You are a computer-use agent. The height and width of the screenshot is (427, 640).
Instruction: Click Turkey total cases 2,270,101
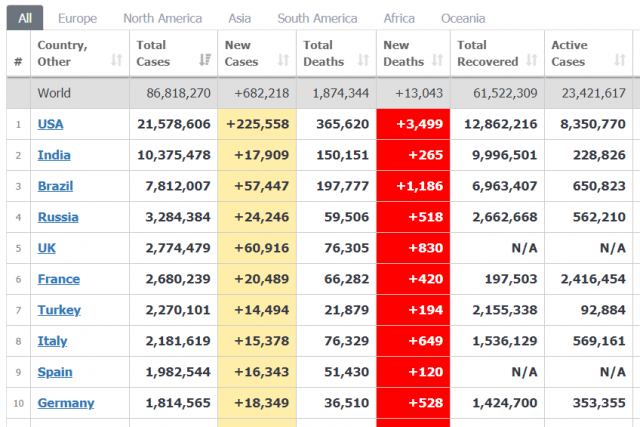(178, 310)
